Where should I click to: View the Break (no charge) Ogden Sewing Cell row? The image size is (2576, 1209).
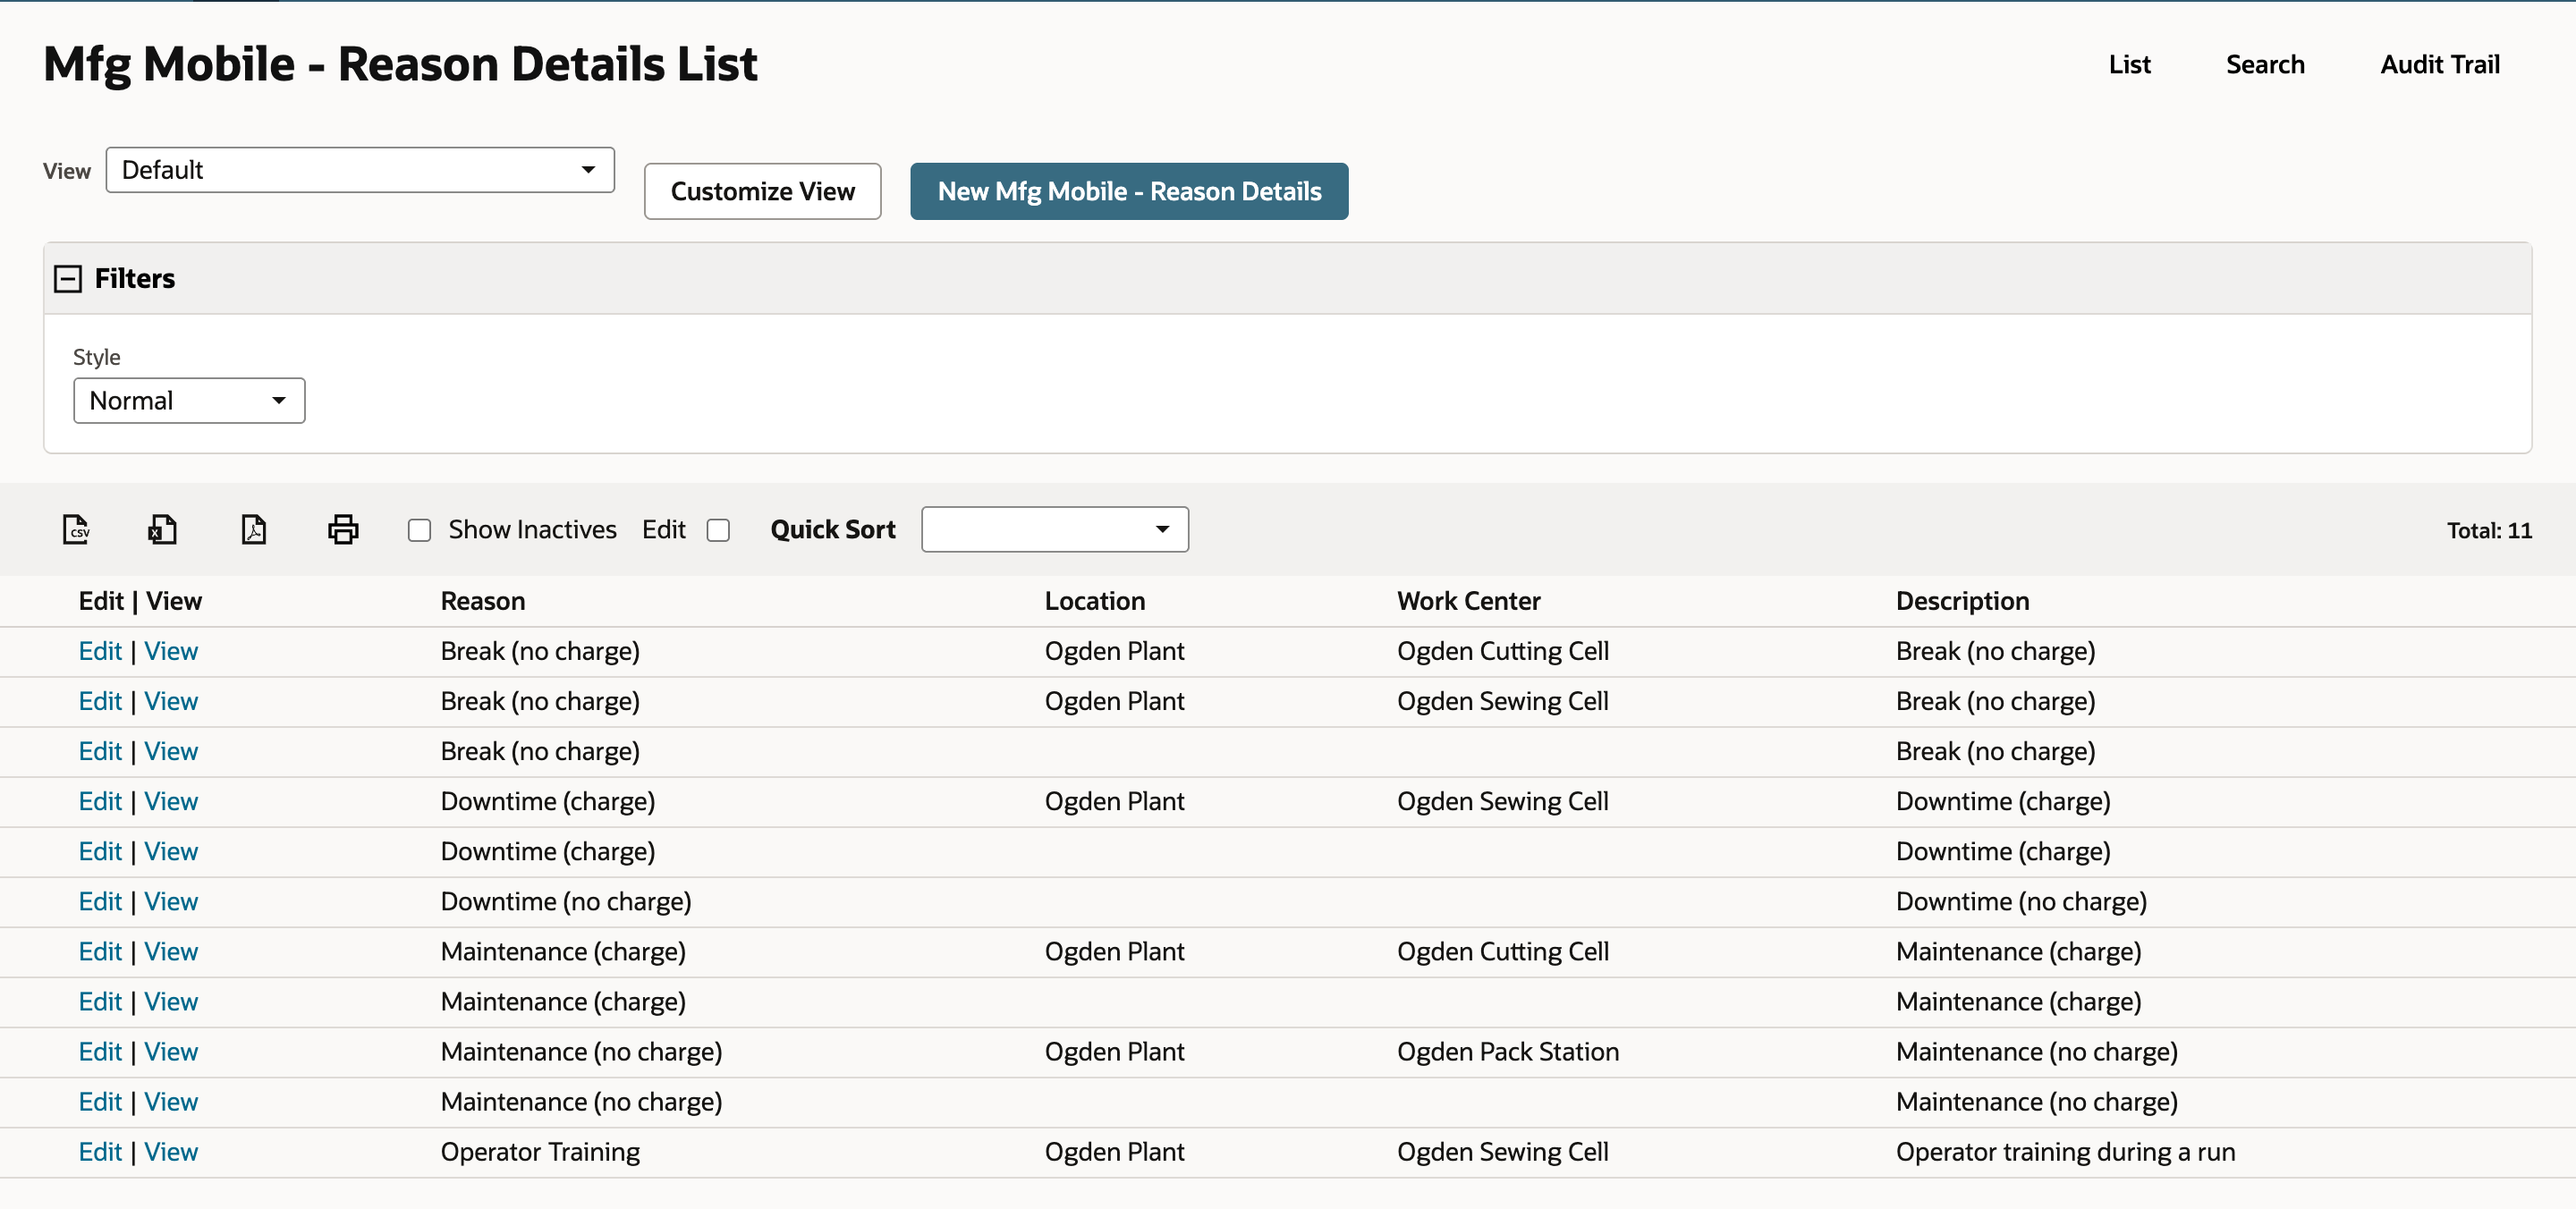point(171,701)
